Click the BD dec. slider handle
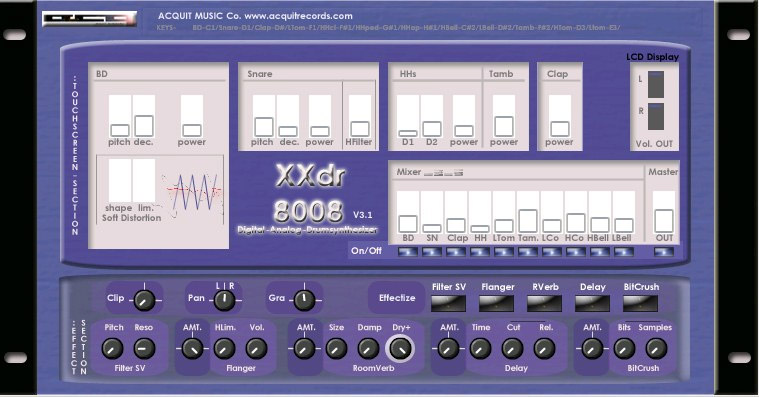 [x=144, y=126]
